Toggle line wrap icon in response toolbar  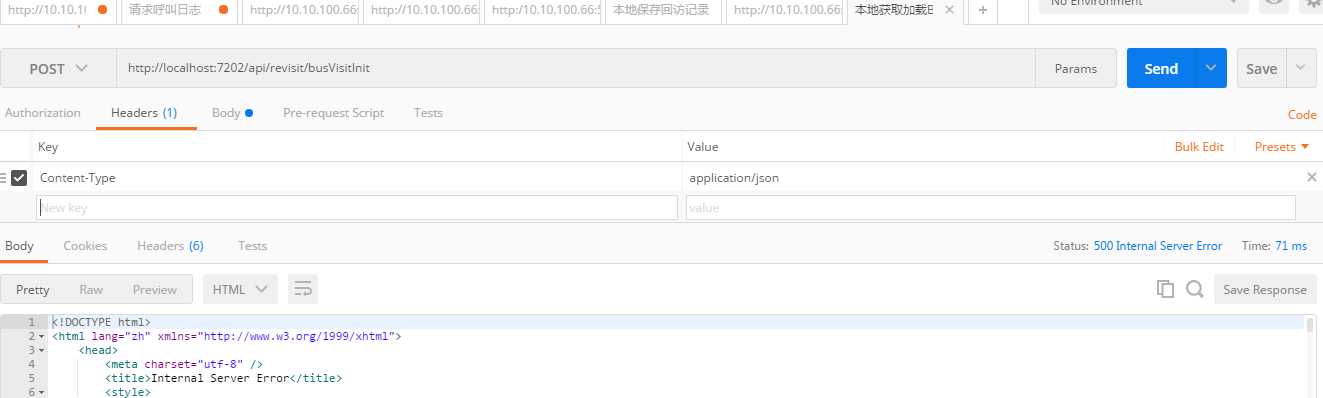302,289
